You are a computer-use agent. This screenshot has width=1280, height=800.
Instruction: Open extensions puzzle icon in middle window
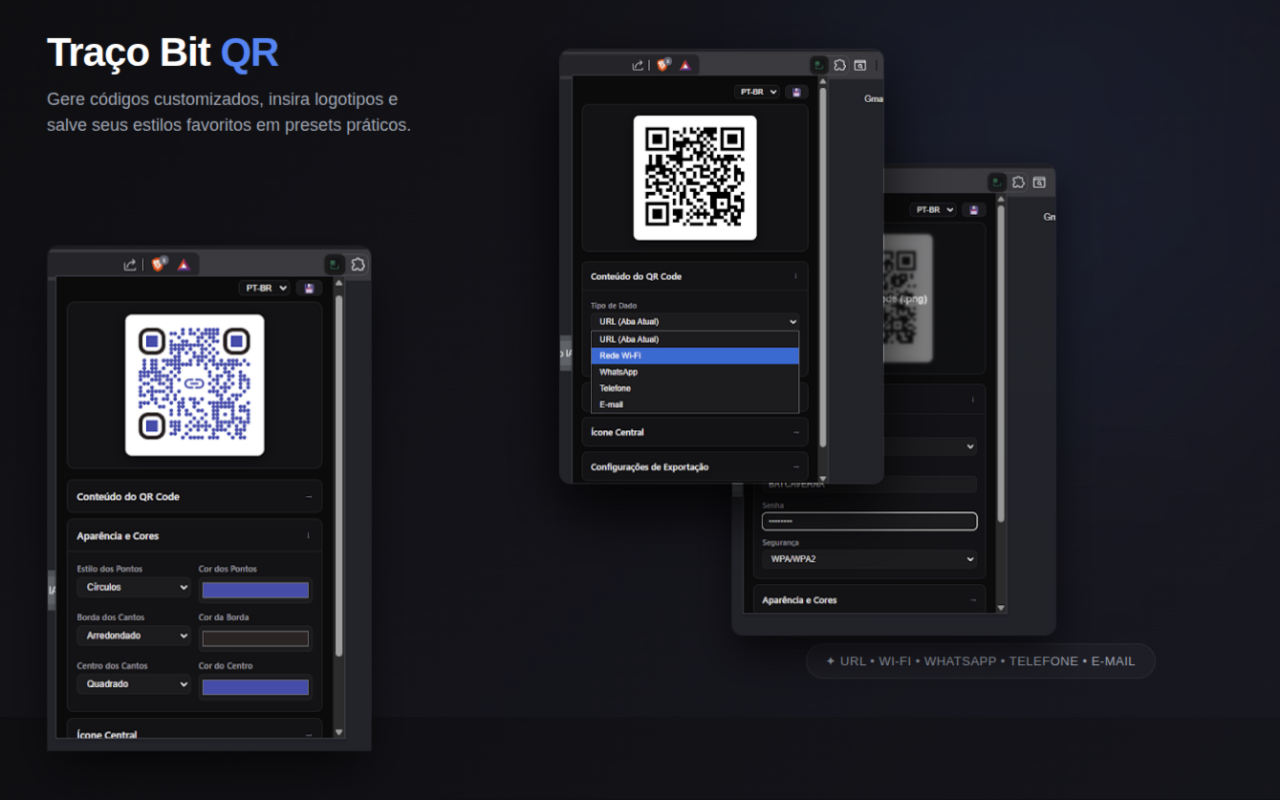coord(840,65)
